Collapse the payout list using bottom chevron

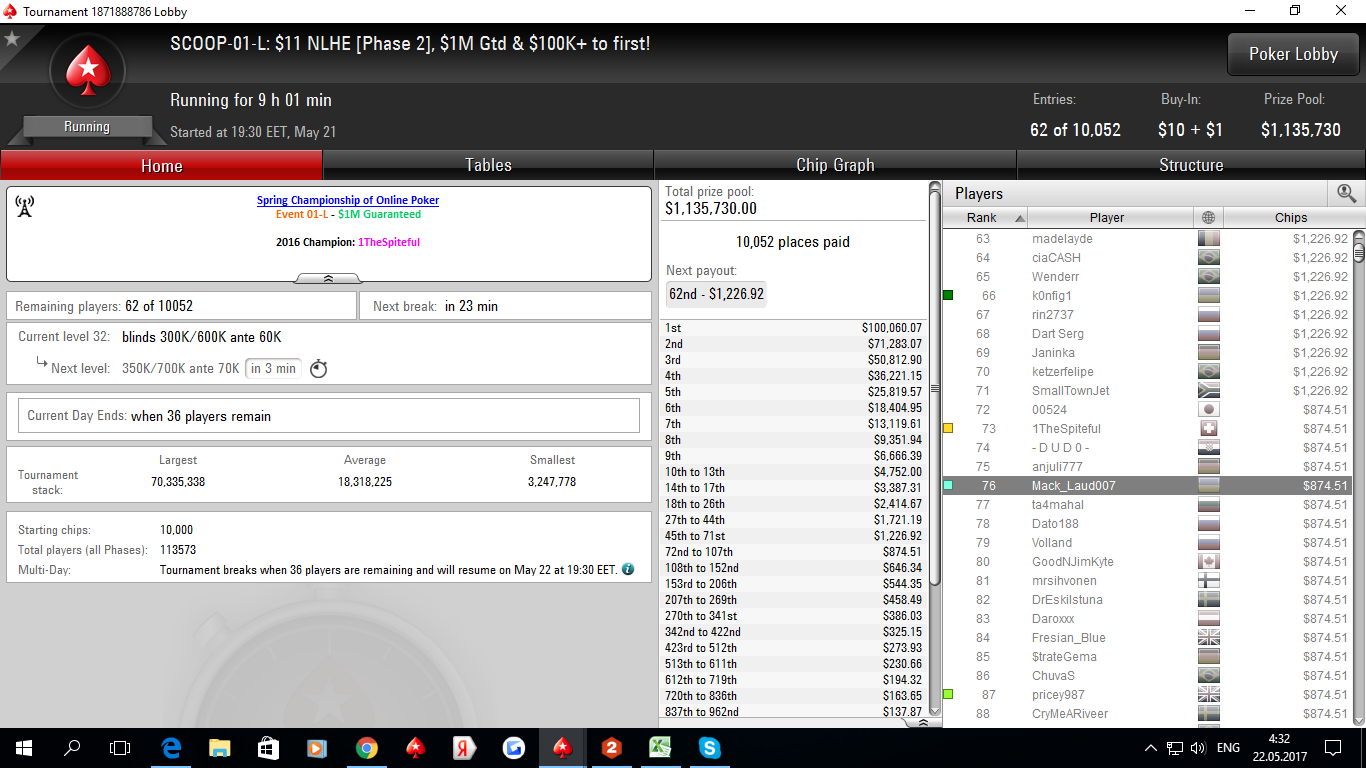922,722
